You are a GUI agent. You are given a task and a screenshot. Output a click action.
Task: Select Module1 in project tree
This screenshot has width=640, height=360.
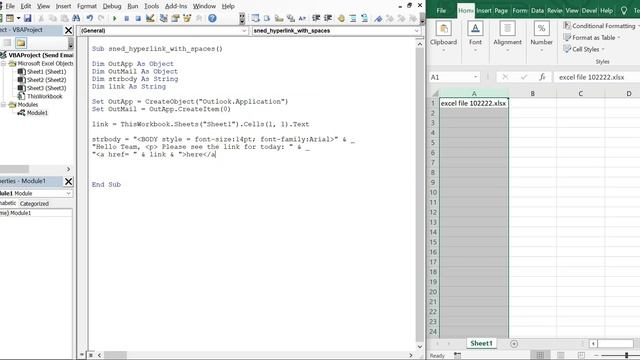[37, 113]
